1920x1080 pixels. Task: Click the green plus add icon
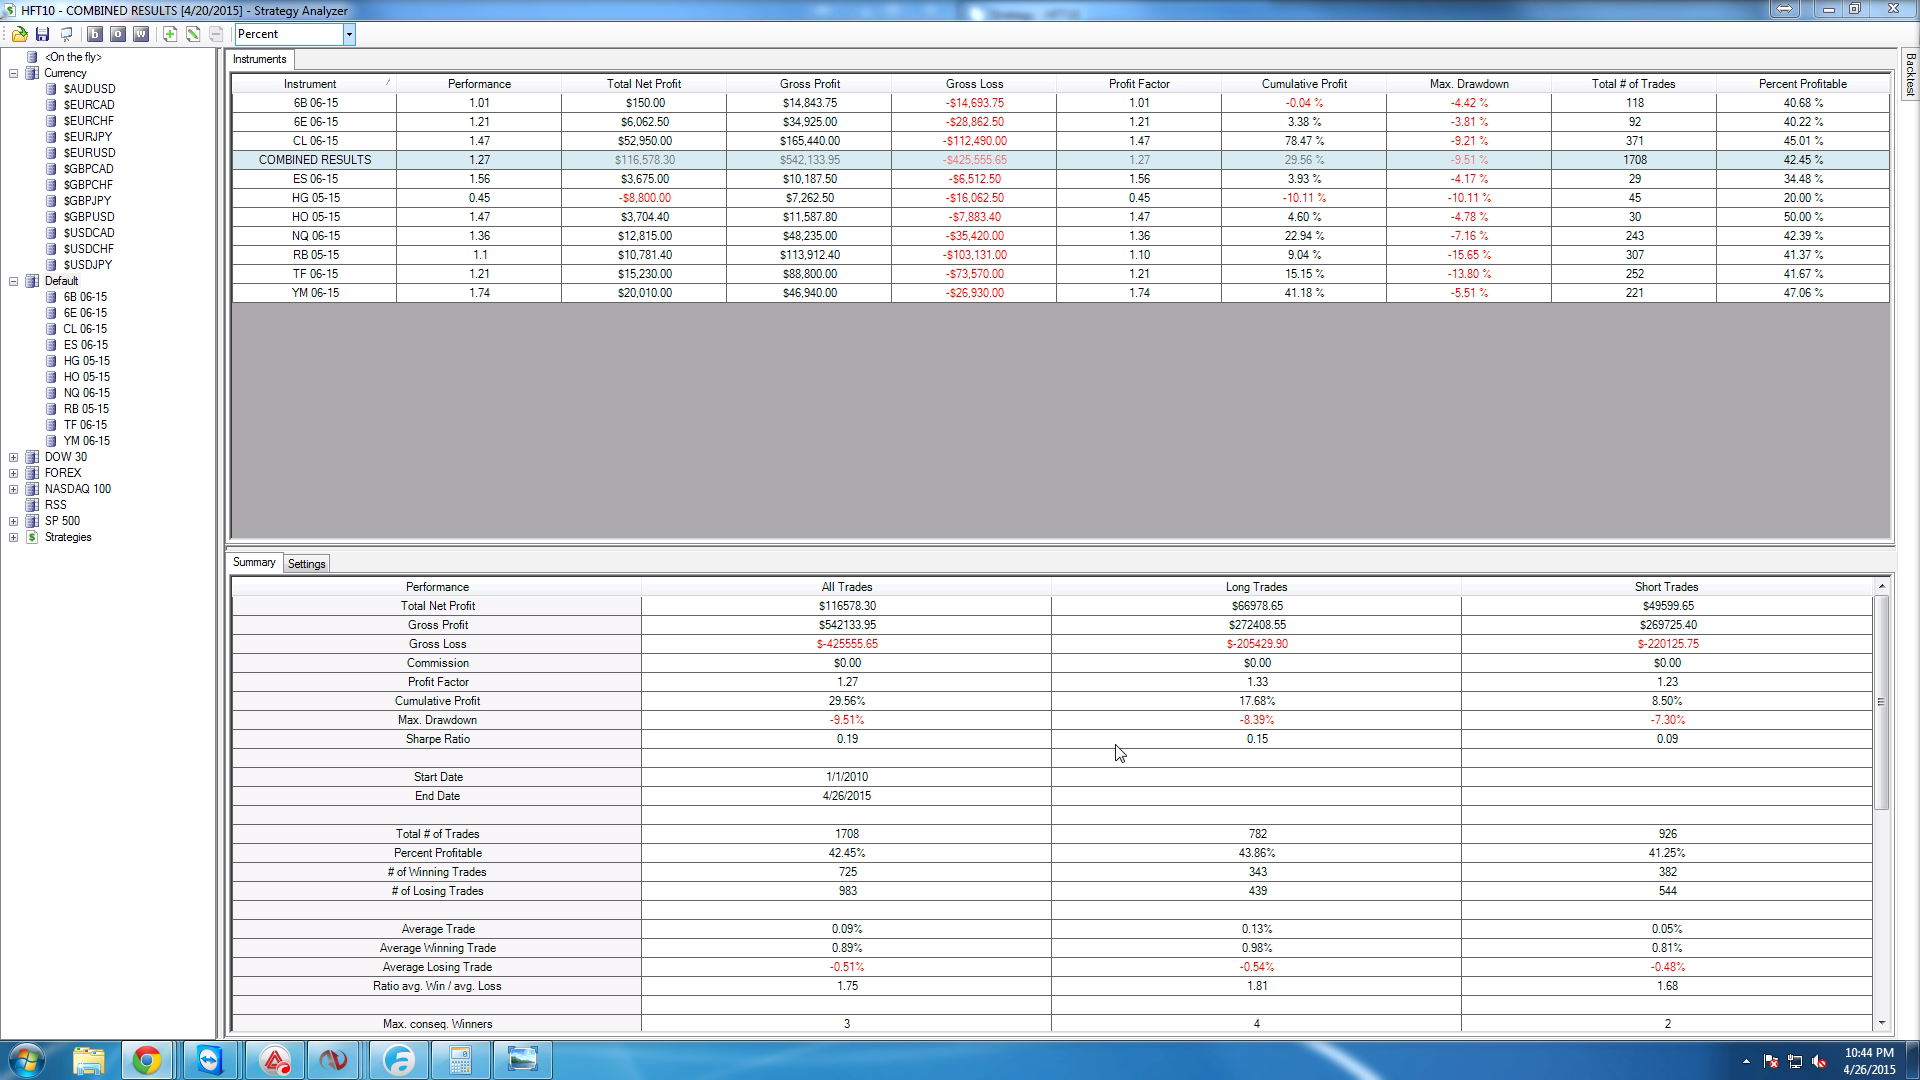pos(170,34)
